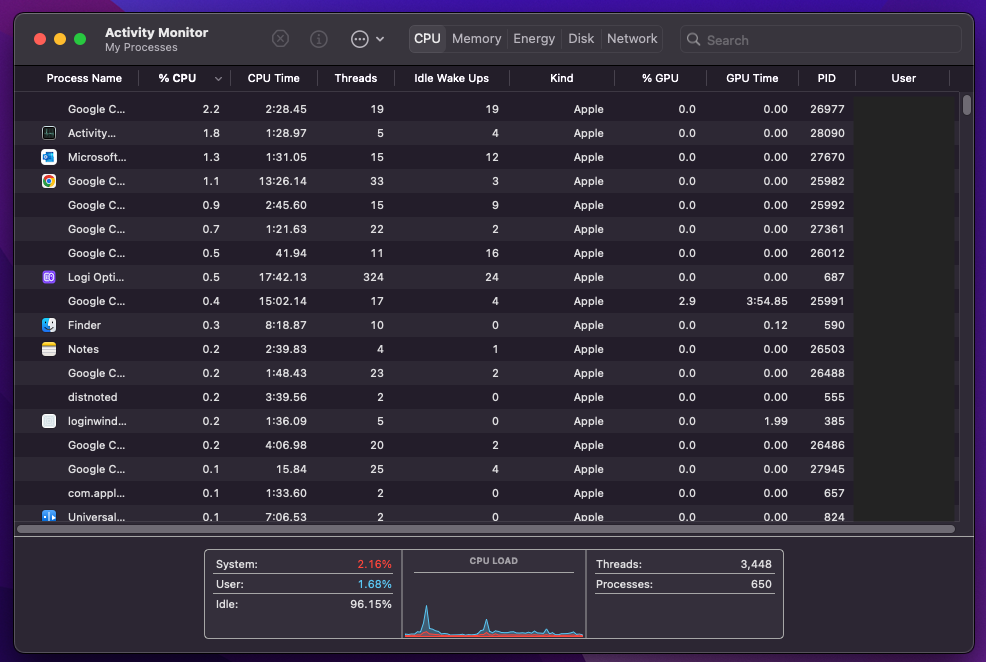Image resolution: width=986 pixels, height=662 pixels.
Task: Click the GPU Time value 0.12
Action: [776, 325]
